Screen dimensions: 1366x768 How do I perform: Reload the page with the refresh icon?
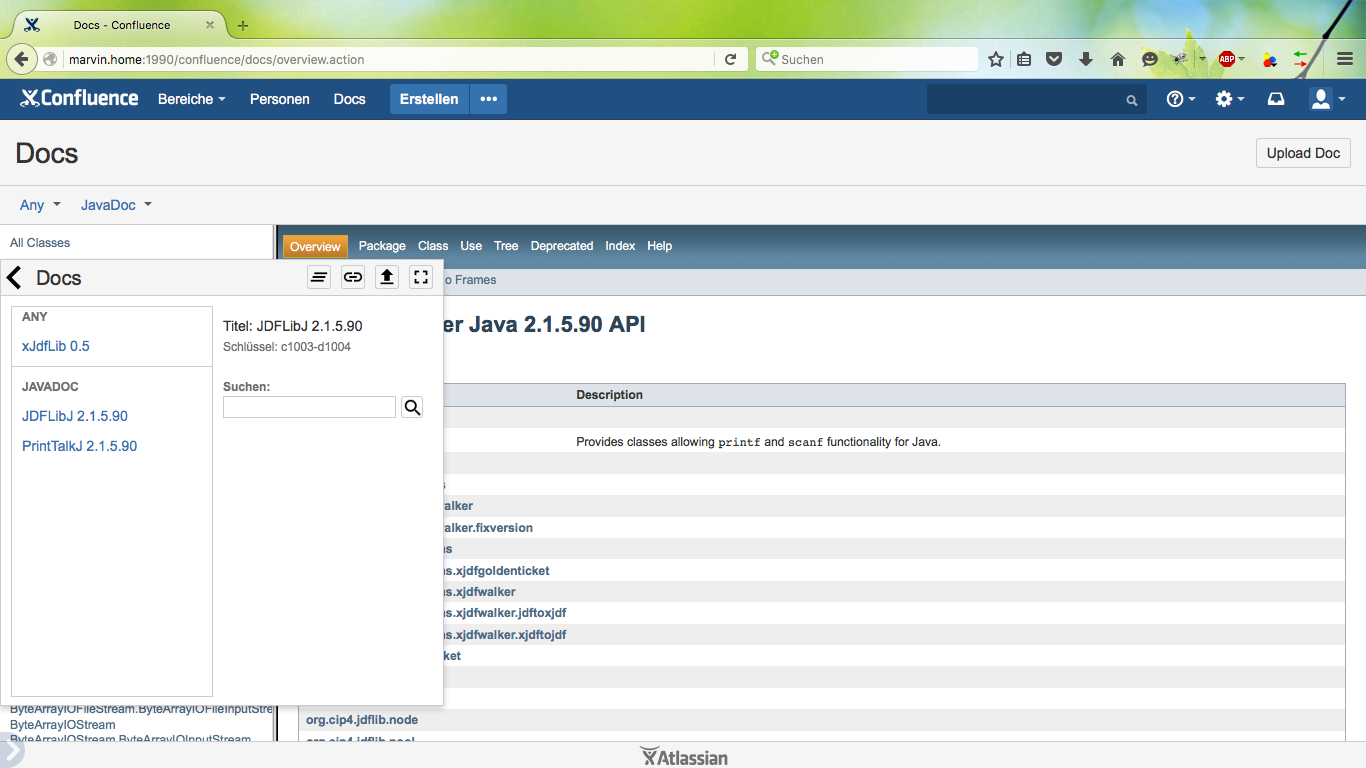tap(731, 59)
